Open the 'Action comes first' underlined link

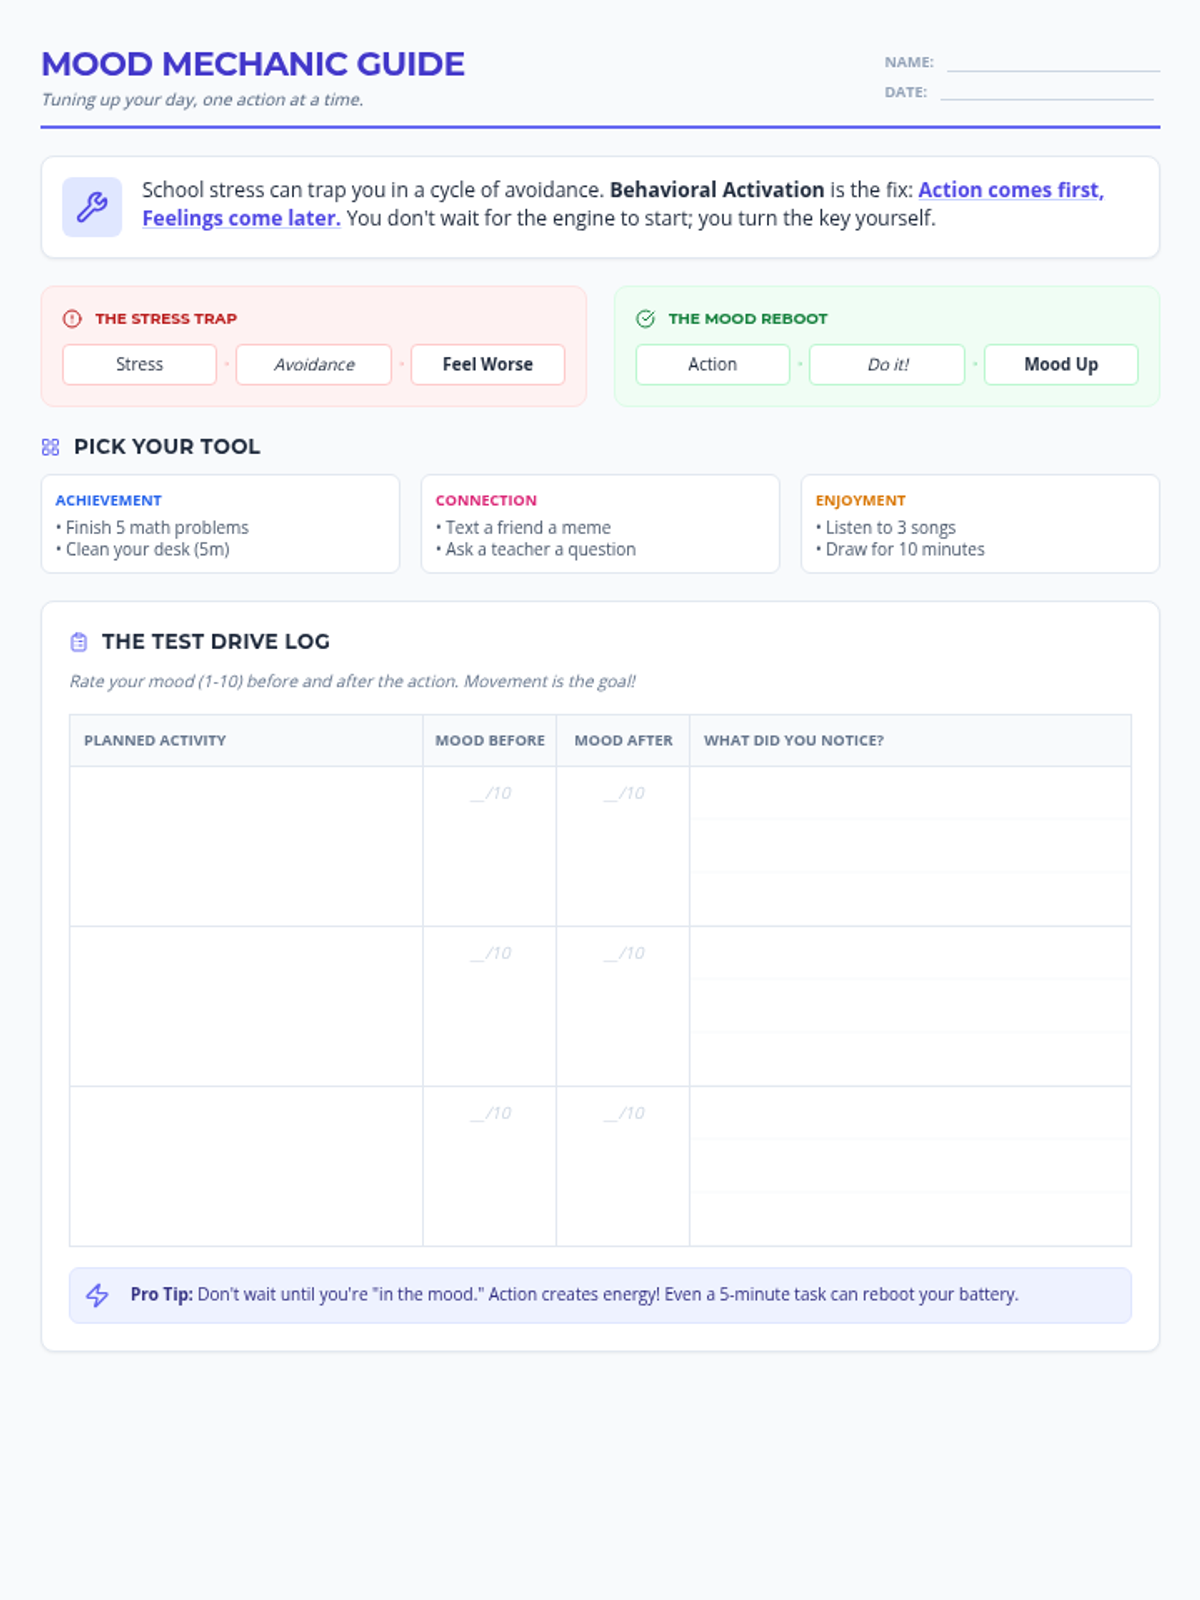pyautogui.click(x=1011, y=190)
